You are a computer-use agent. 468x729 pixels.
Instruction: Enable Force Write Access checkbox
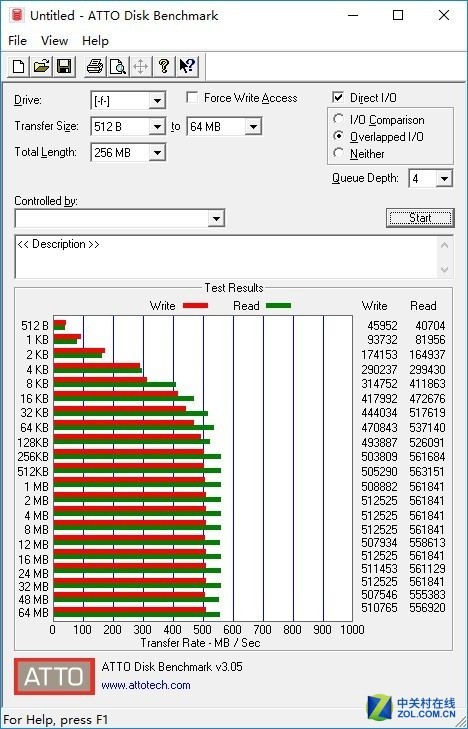click(x=191, y=98)
